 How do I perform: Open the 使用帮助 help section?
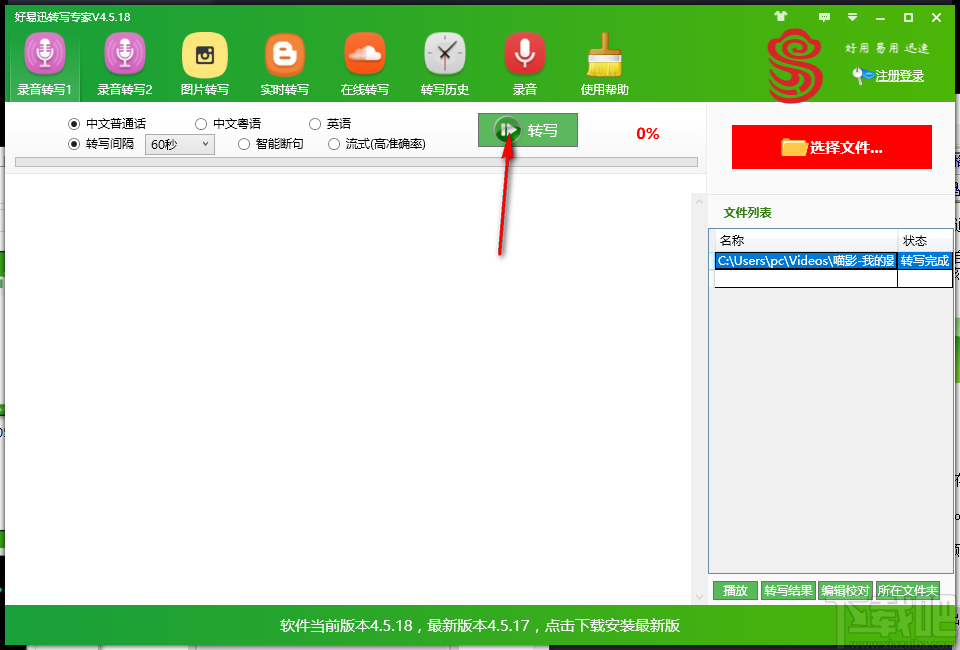click(x=604, y=62)
